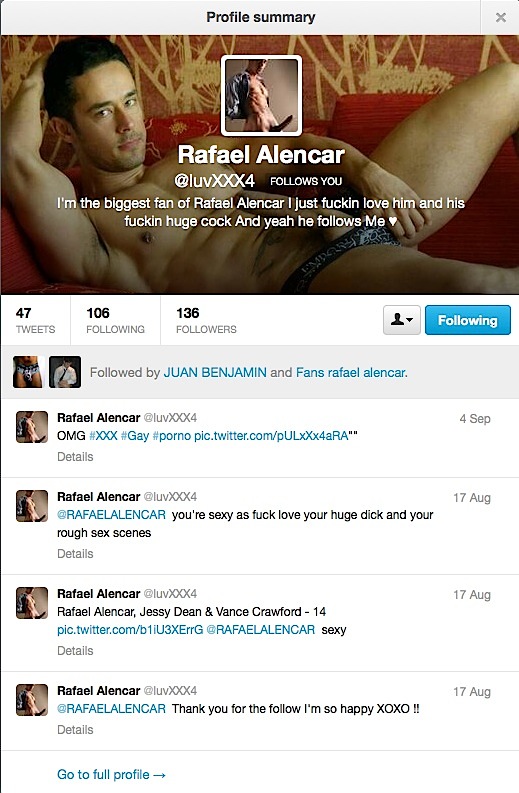Expand Details of the rough sex scenes tweet
Viewport: 519px width, 793px height.
(x=75, y=554)
